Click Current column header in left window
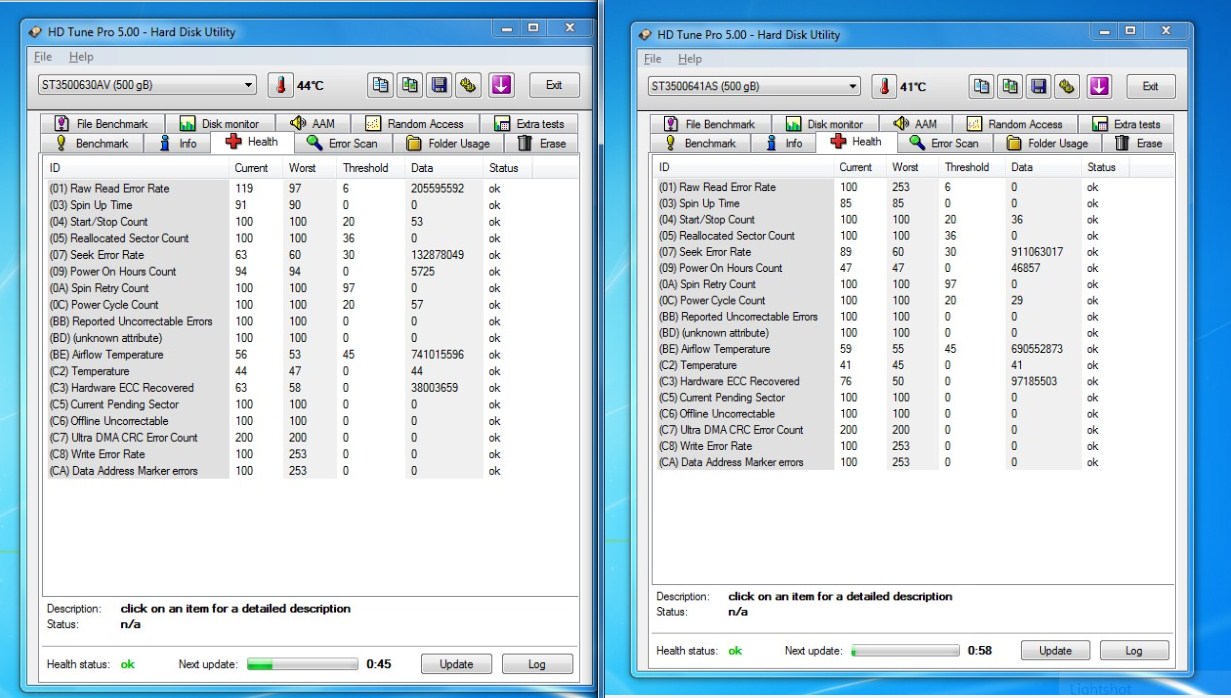This screenshot has width=1231, height=698. pyautogui.click(x=256, y=168)
